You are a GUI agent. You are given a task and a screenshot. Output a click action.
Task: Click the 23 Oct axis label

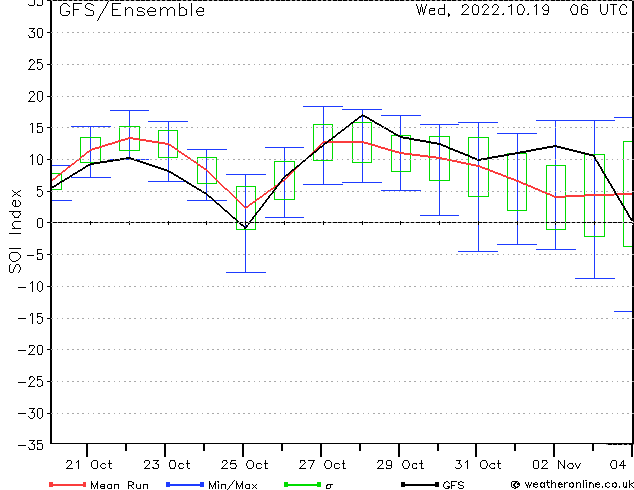point(167,465)
